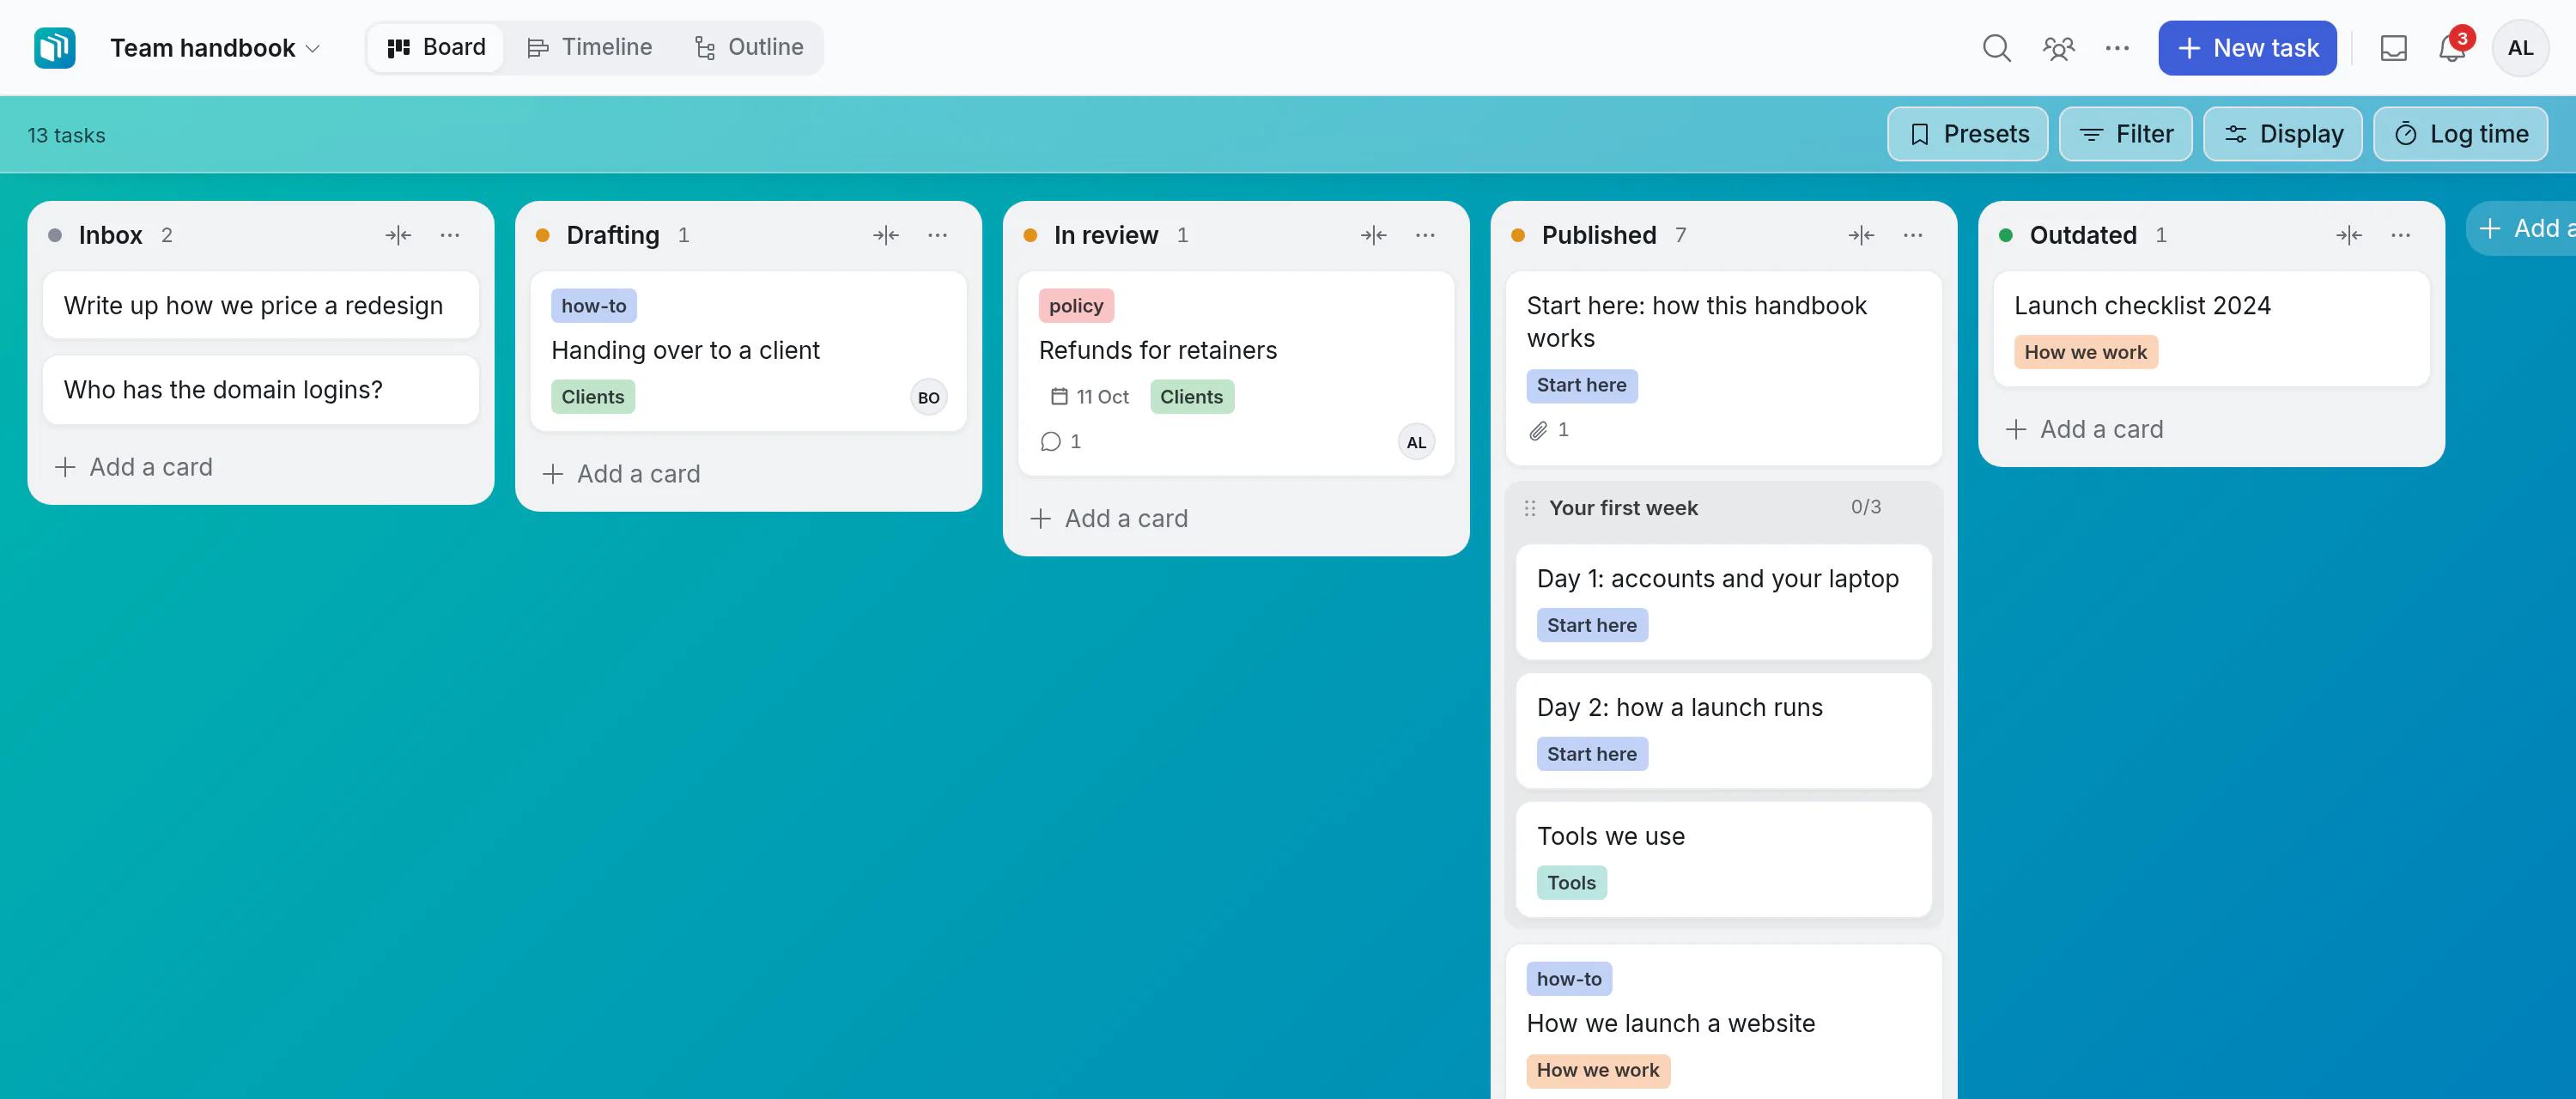The height and width of the screenshot is (1099, 2576).
Task: Open card Tools we use
Action: click(1723, 859)
